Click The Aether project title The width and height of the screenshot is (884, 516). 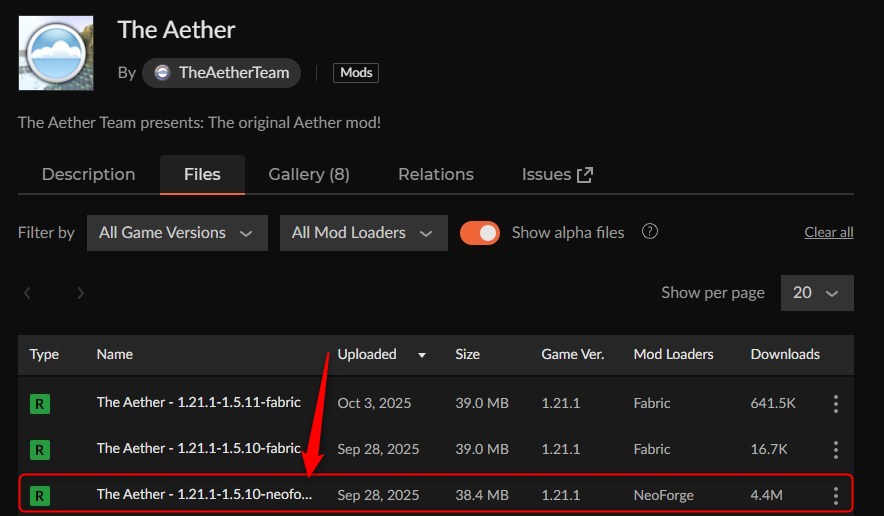tap(176, 30)
